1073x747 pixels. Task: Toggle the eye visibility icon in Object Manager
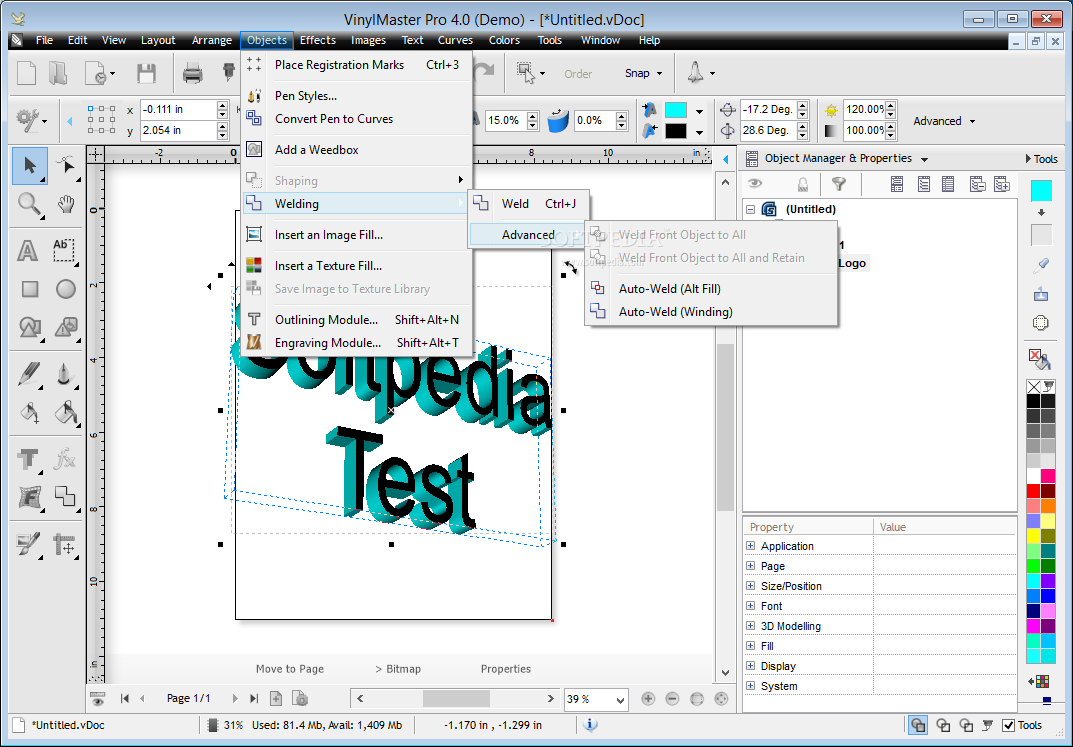tap(754, 183)
